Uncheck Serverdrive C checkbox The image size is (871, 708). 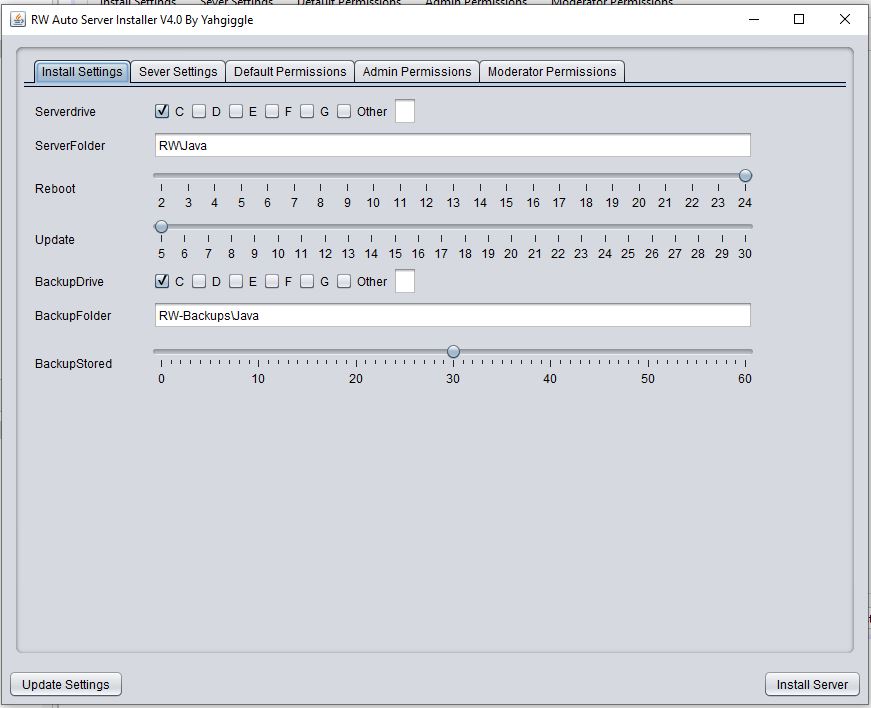(x=162, y=112)
